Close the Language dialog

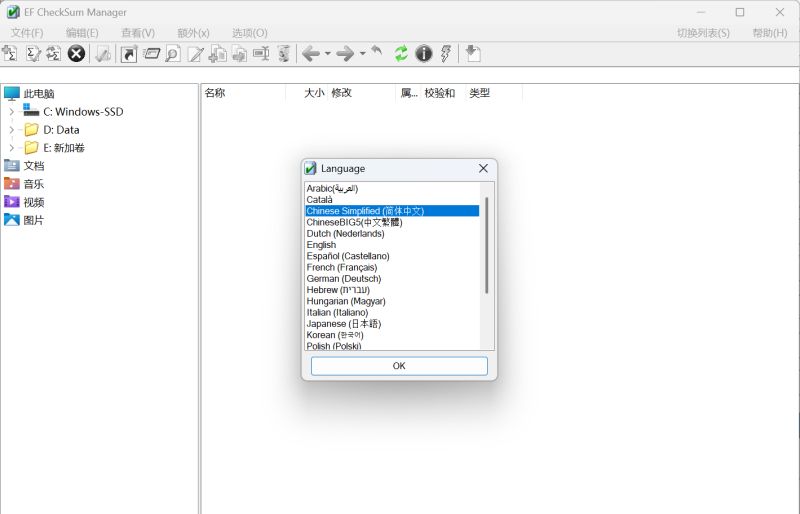(x=483, y=168)
